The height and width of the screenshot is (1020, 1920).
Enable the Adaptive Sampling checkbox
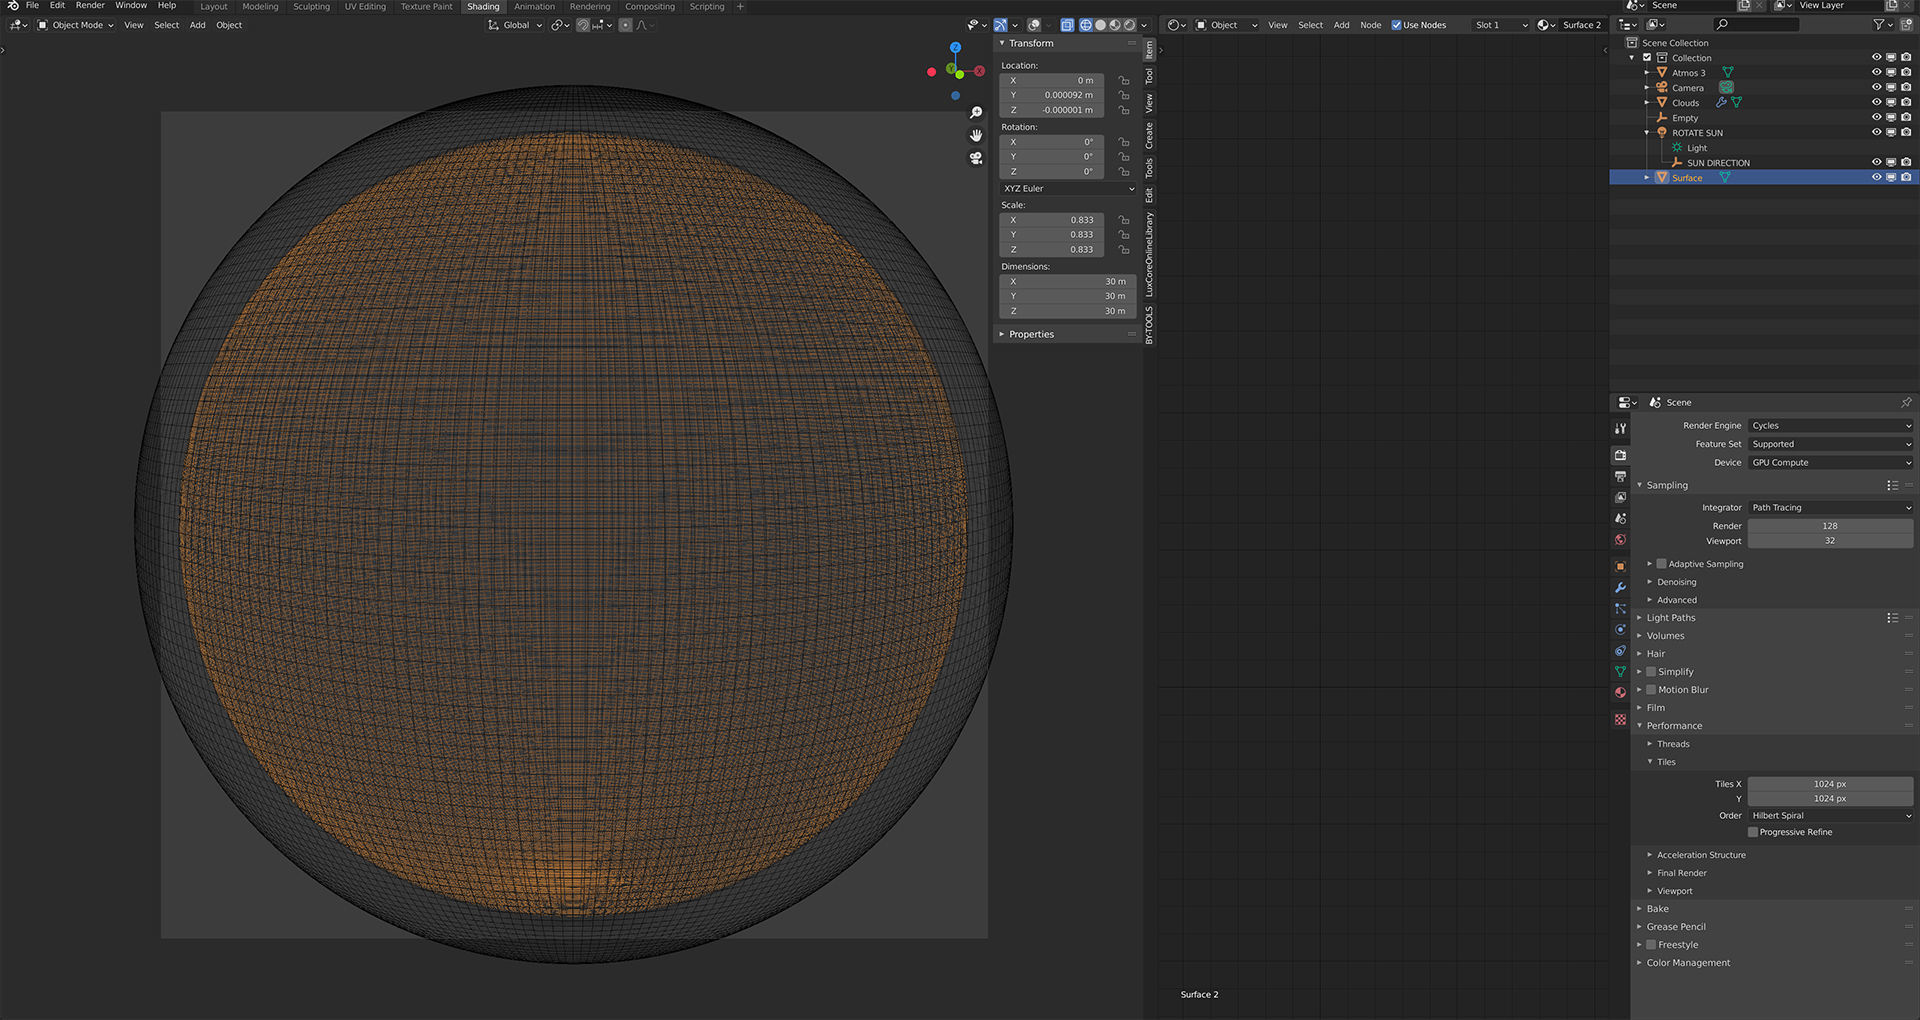tap(1661, 564)
